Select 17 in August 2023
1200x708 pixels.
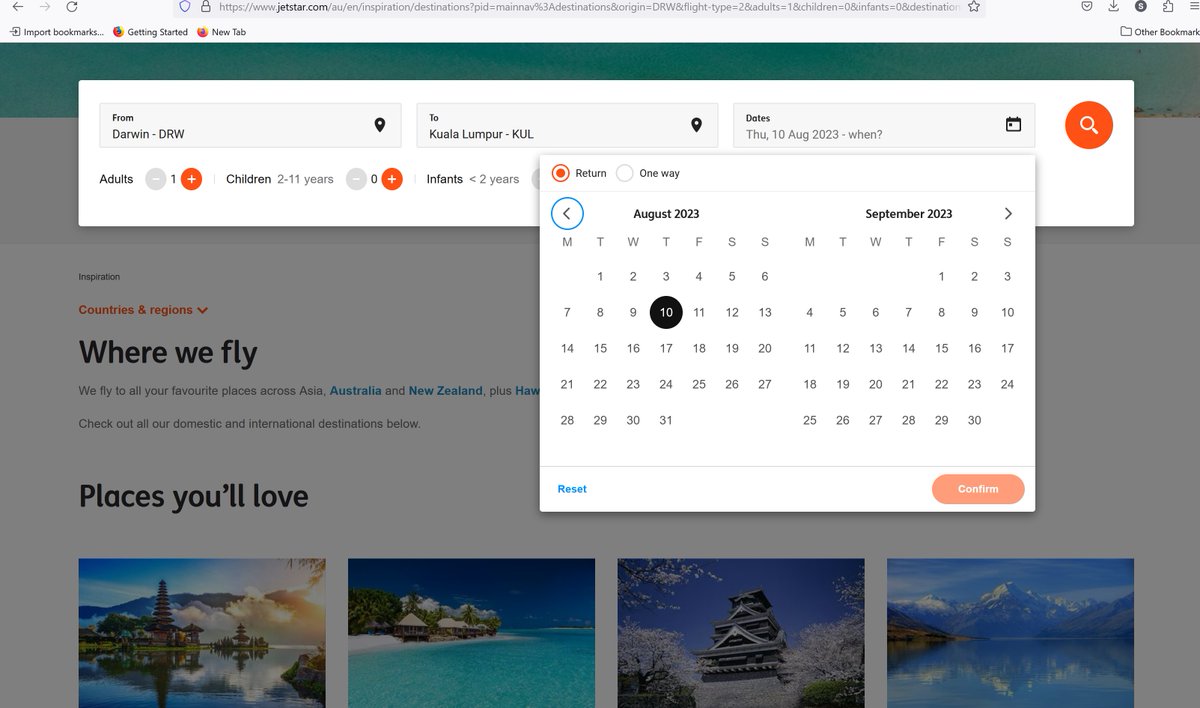coord(666,348)
